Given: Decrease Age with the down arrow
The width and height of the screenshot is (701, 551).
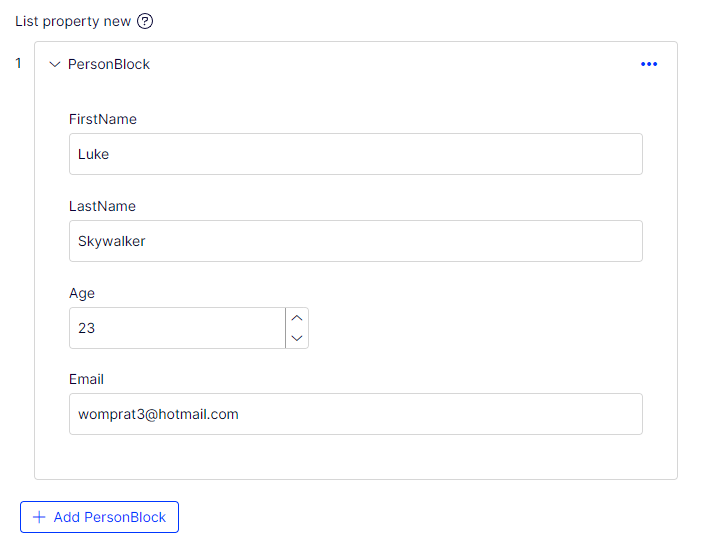Looking at the screenshot, I should click(x=296, y=338).
